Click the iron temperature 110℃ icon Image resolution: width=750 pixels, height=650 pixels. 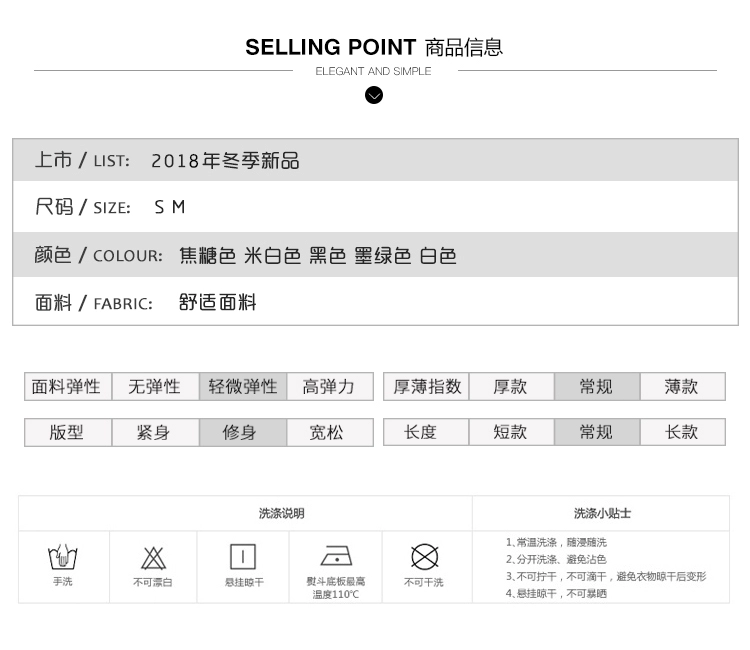pos(336,556)
